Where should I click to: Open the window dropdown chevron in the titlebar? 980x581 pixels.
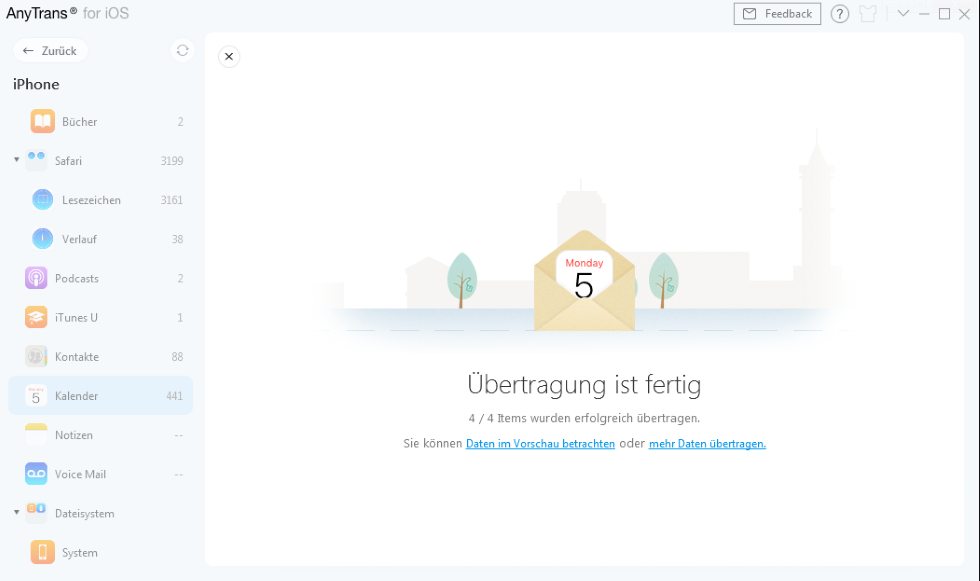click(903, 14)
